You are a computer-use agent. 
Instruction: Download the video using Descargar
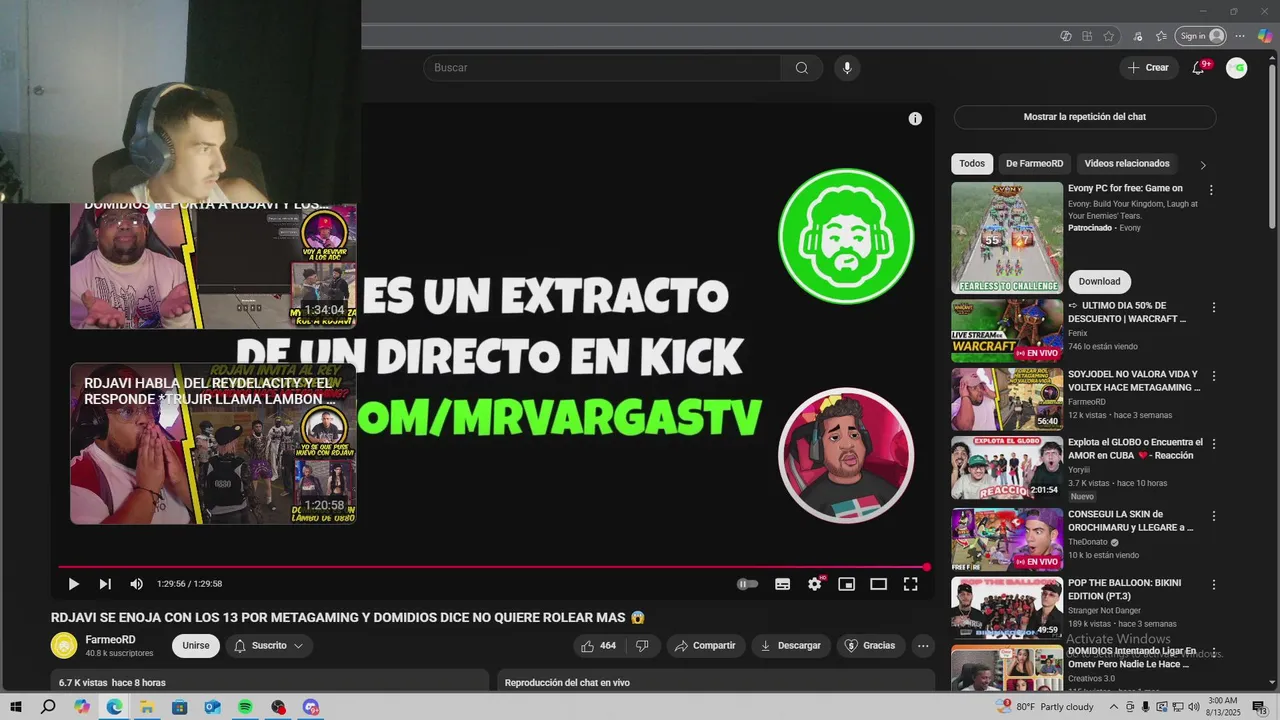(x=790, y=646)
